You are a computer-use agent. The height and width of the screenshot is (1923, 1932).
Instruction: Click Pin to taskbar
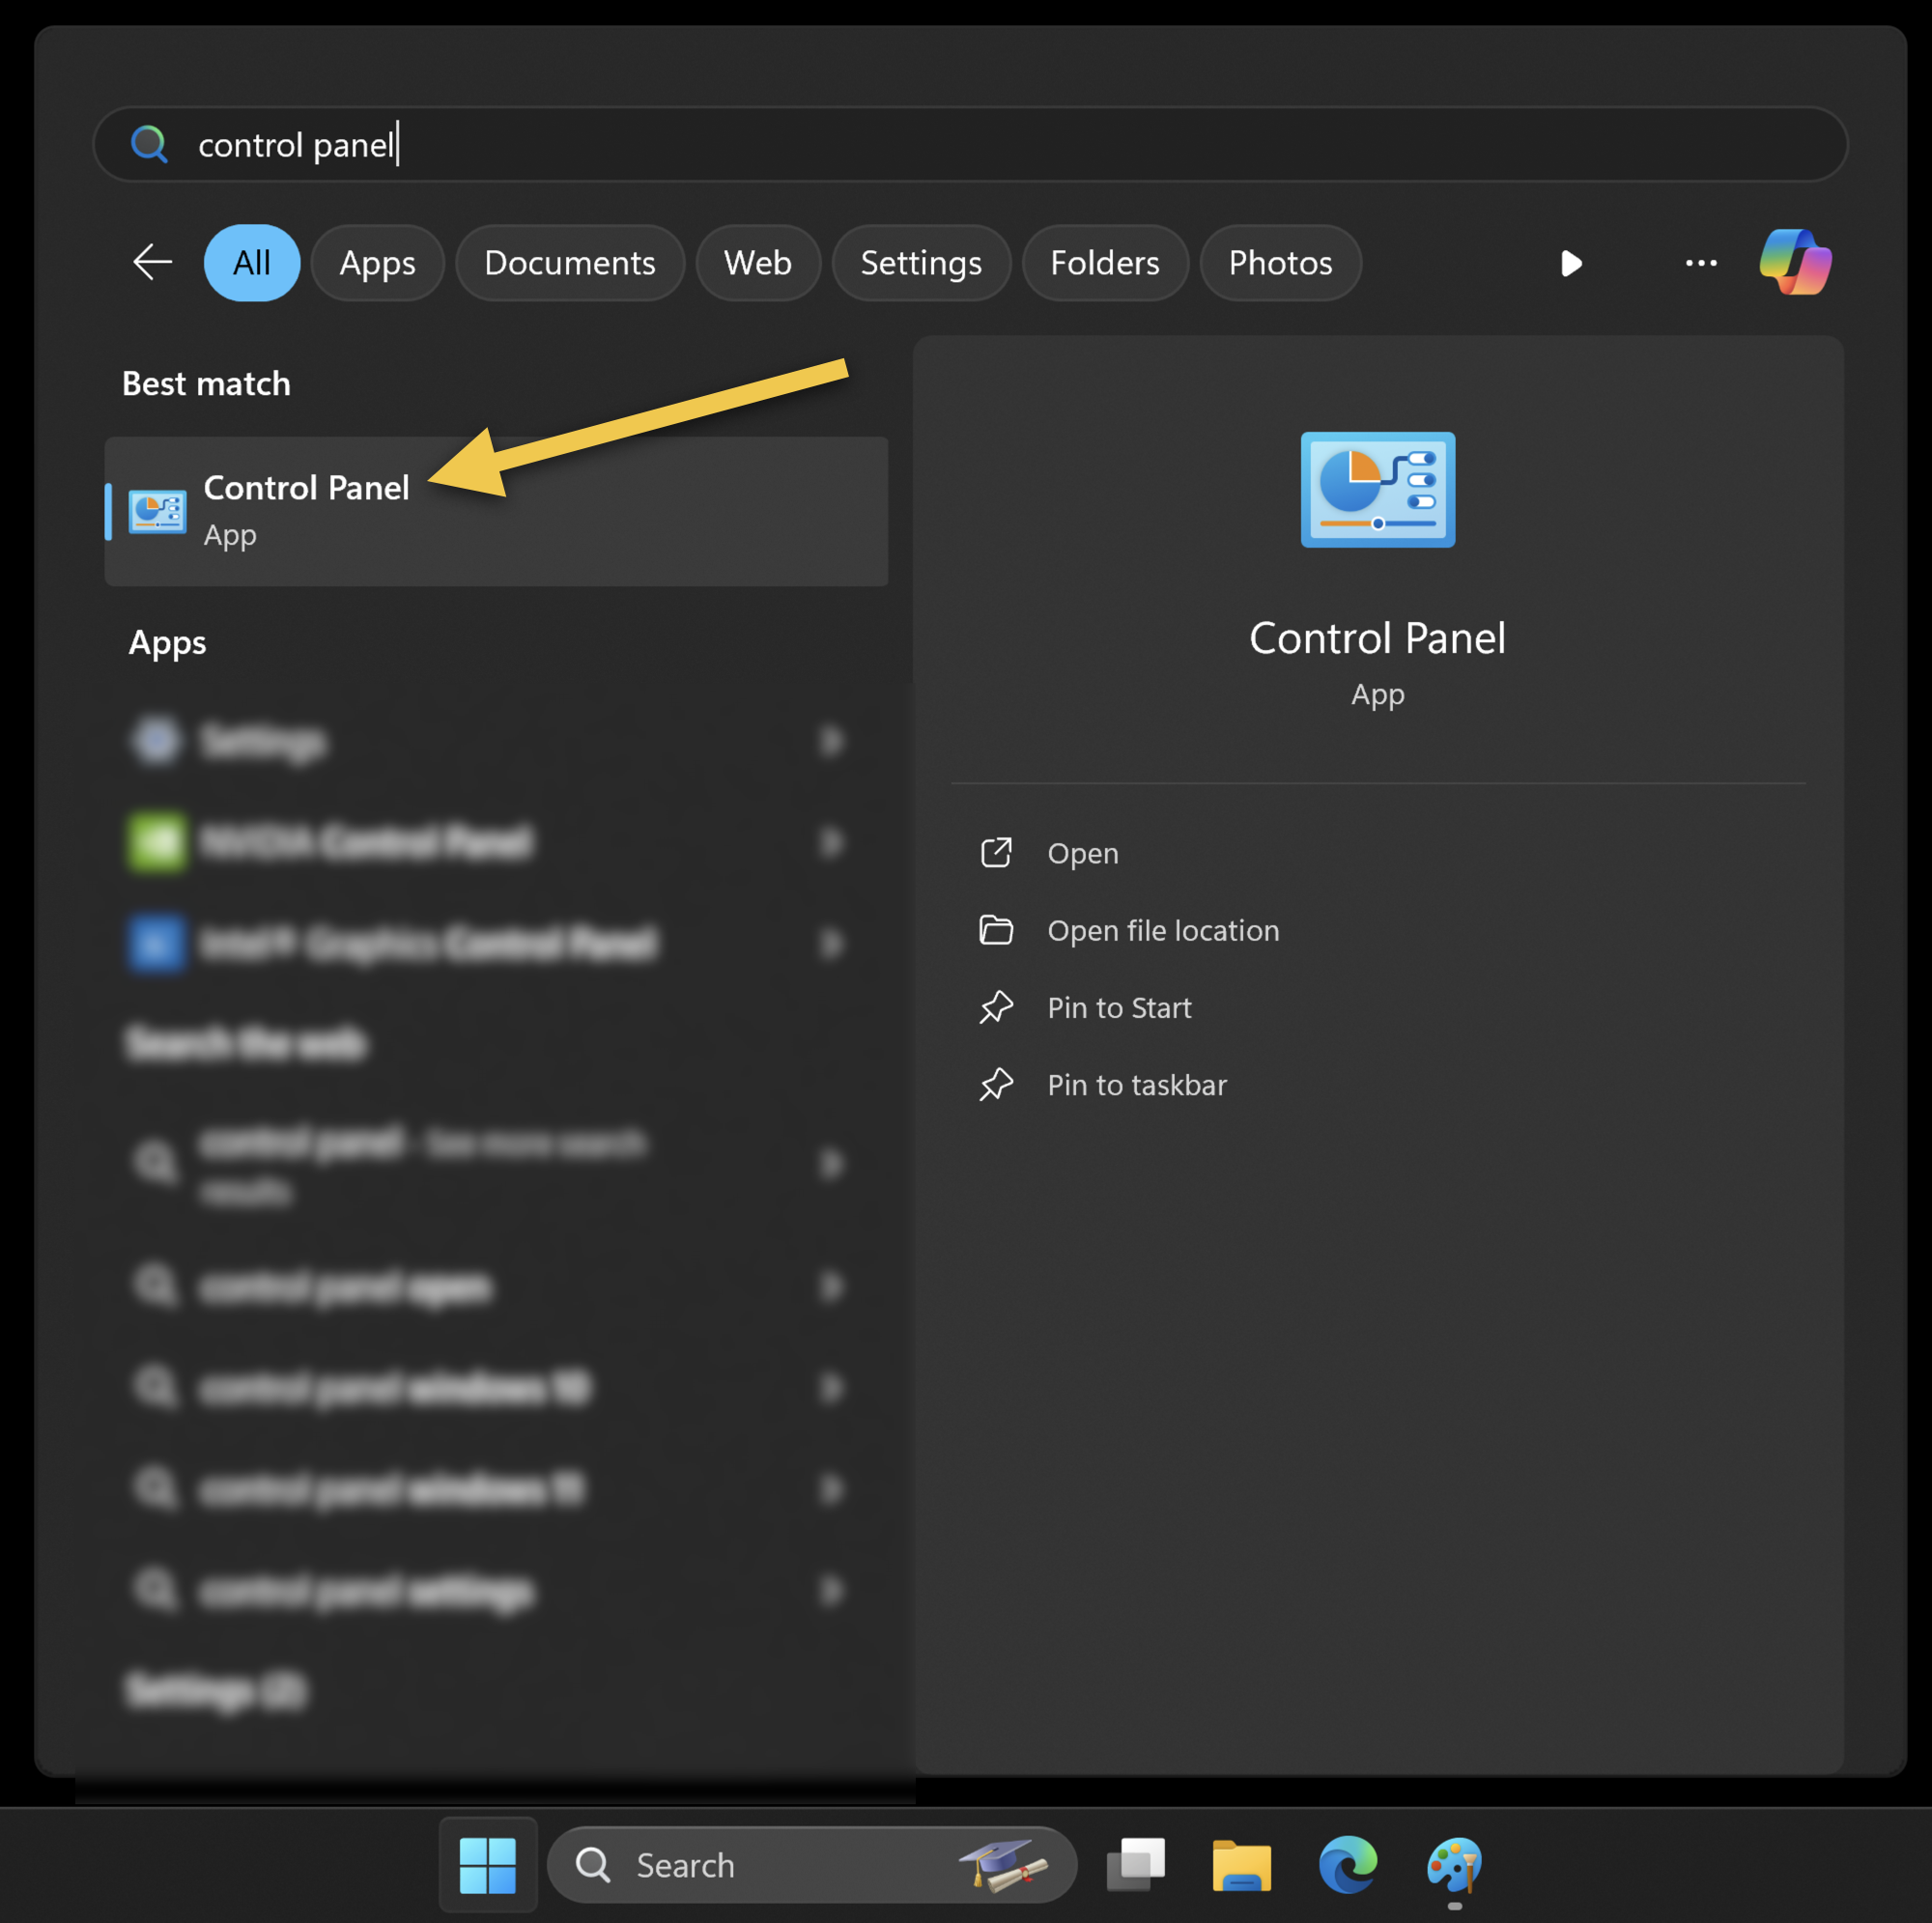tap(1136, 1085)
